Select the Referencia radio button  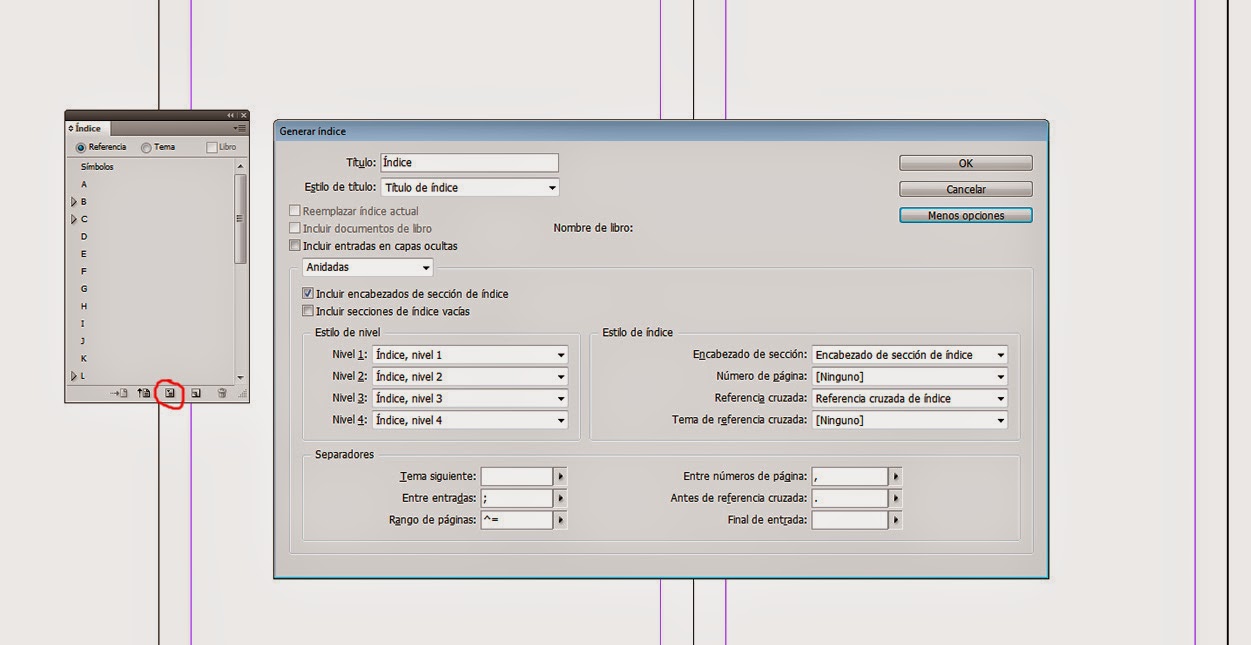(81, 147)
